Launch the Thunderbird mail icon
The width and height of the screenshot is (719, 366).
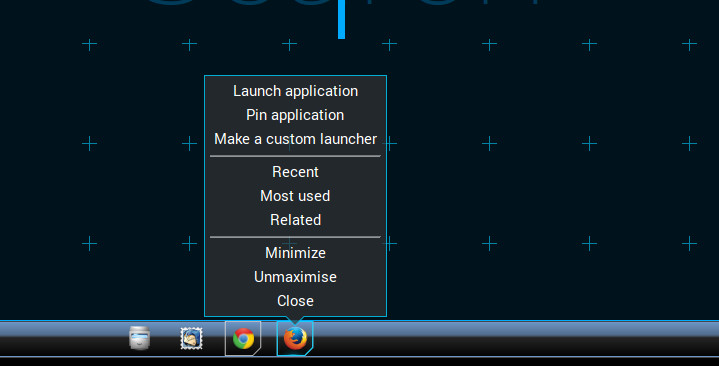click(x=191, y=338)
